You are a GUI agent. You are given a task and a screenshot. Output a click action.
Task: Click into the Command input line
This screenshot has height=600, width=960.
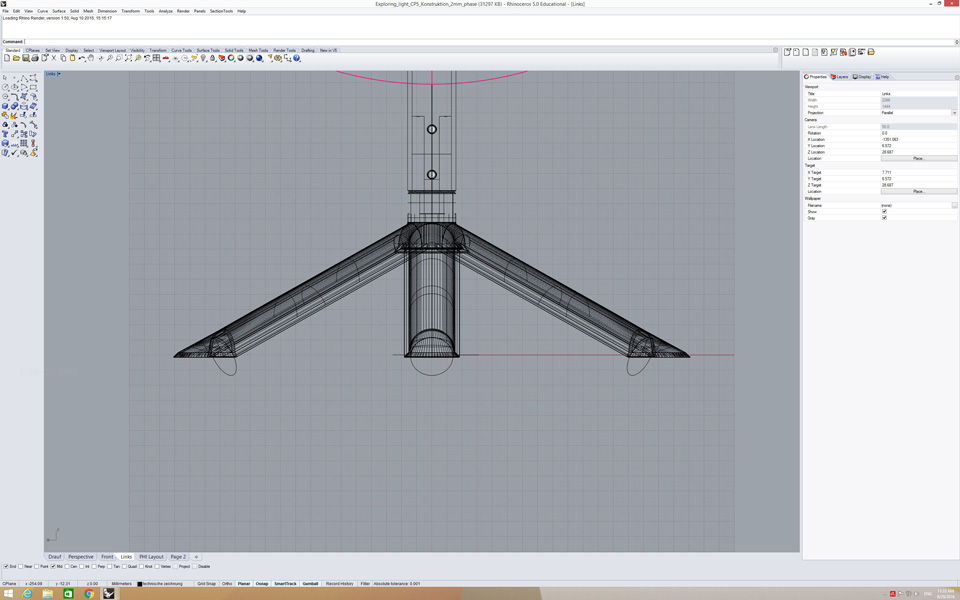(x=490, y=42)
